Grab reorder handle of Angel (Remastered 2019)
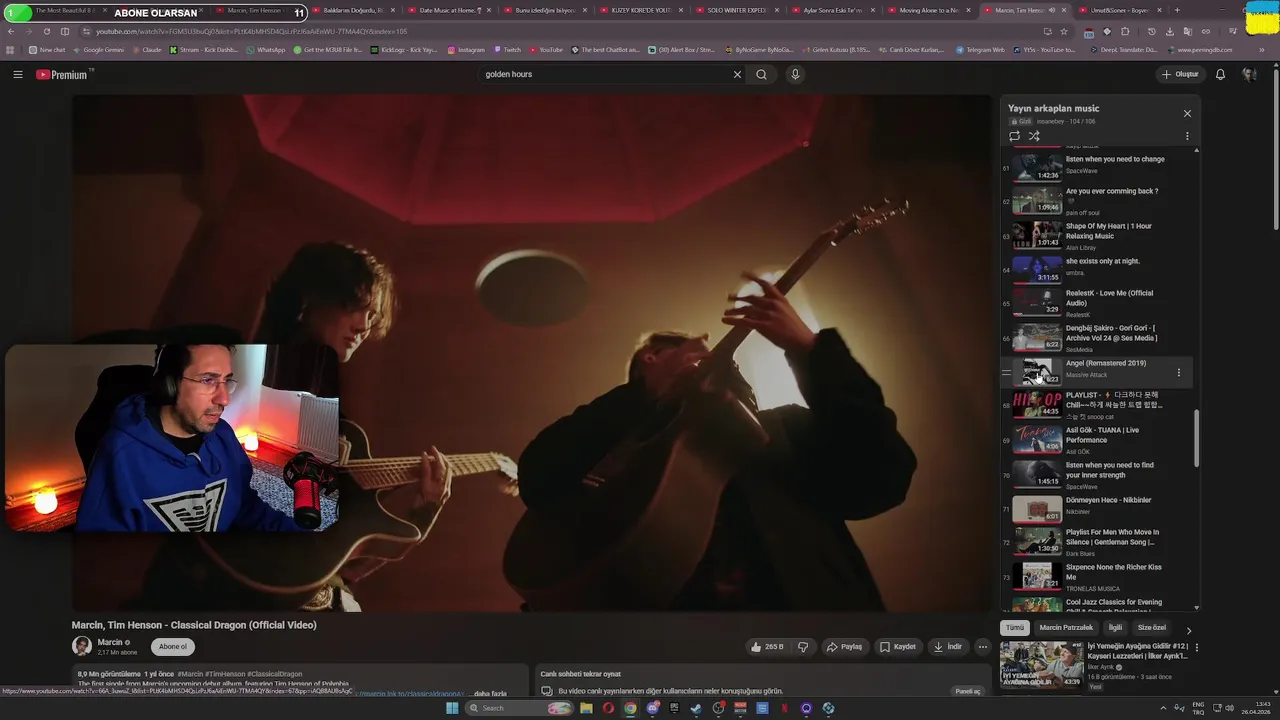Image resolution: width=1280 pixels, height=720 pixels. 1006,373
